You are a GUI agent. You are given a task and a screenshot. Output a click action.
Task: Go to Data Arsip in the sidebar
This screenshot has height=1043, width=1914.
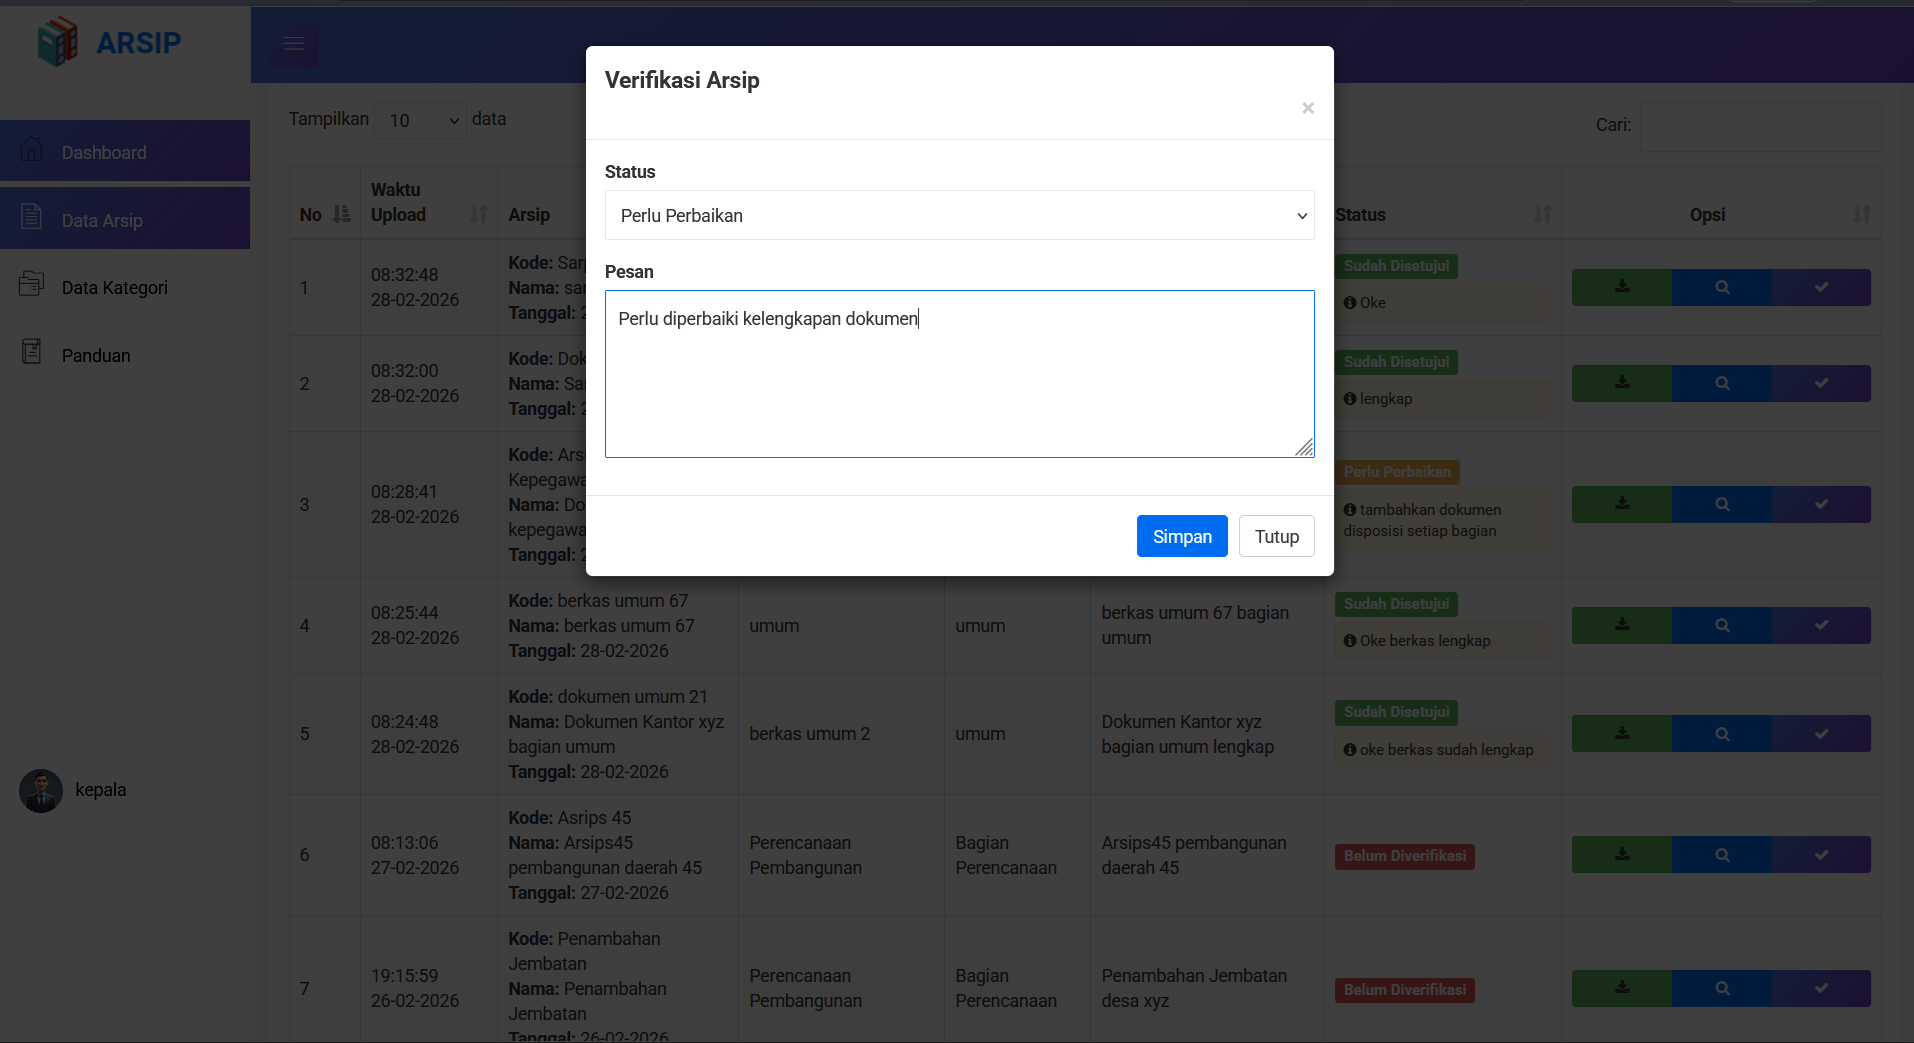coord(125,219)
